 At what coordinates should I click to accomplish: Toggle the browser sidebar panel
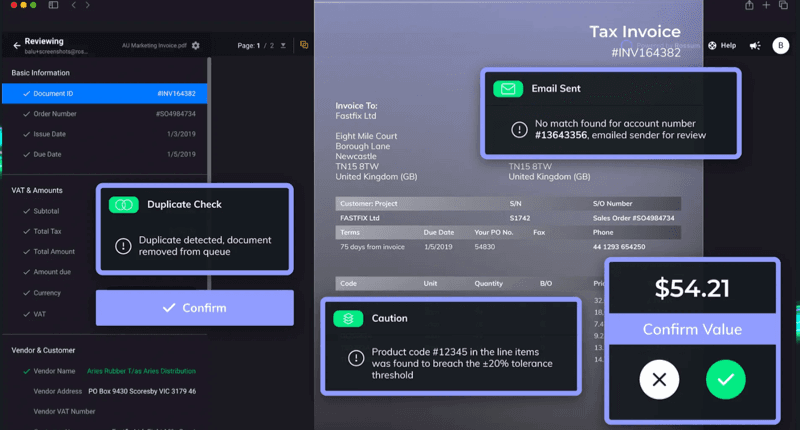tap(53, 6)
